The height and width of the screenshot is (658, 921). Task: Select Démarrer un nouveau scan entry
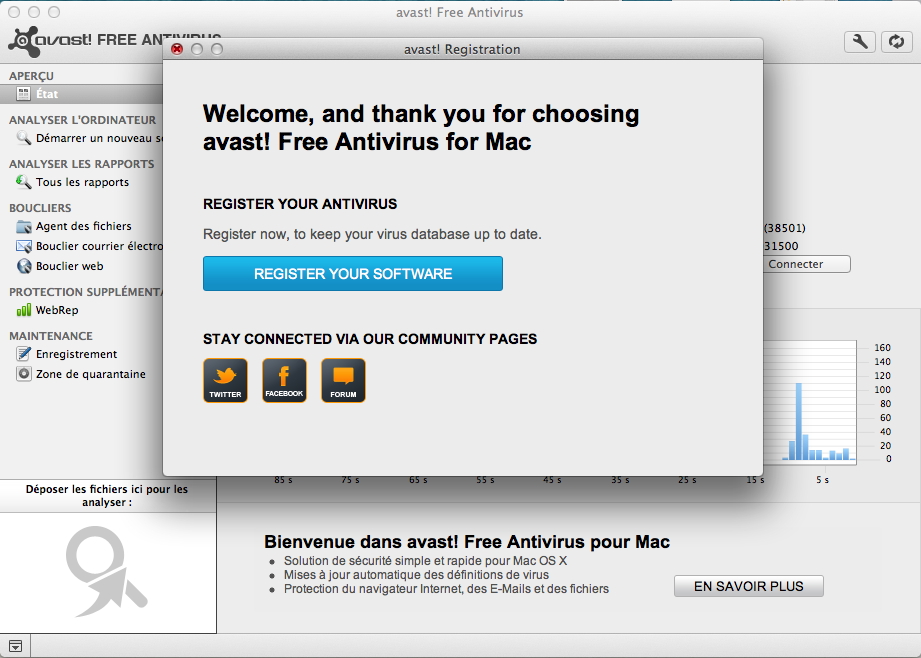point(82,138)
